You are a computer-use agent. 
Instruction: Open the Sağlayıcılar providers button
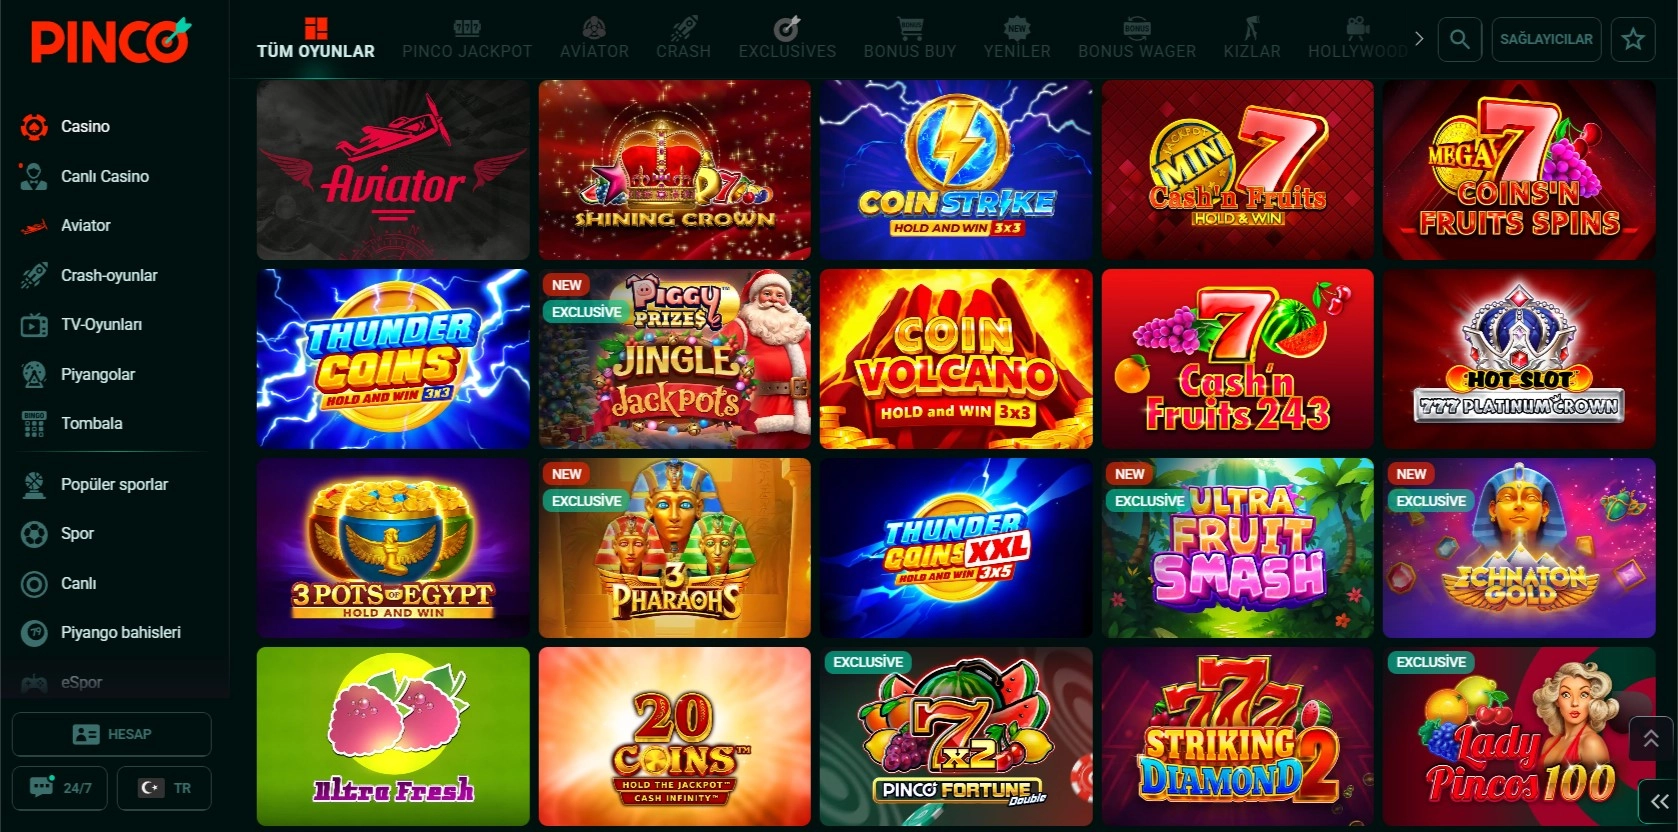tap(1546, 39)
